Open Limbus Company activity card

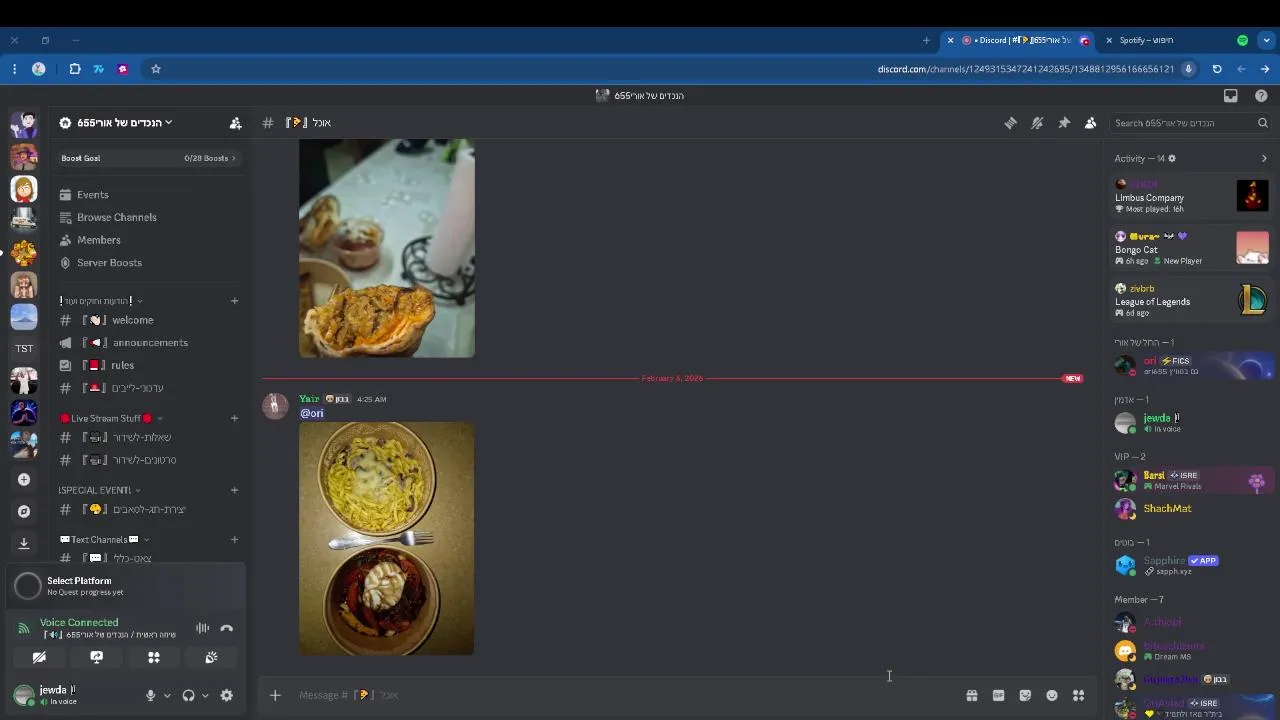tap(1191, 195)
